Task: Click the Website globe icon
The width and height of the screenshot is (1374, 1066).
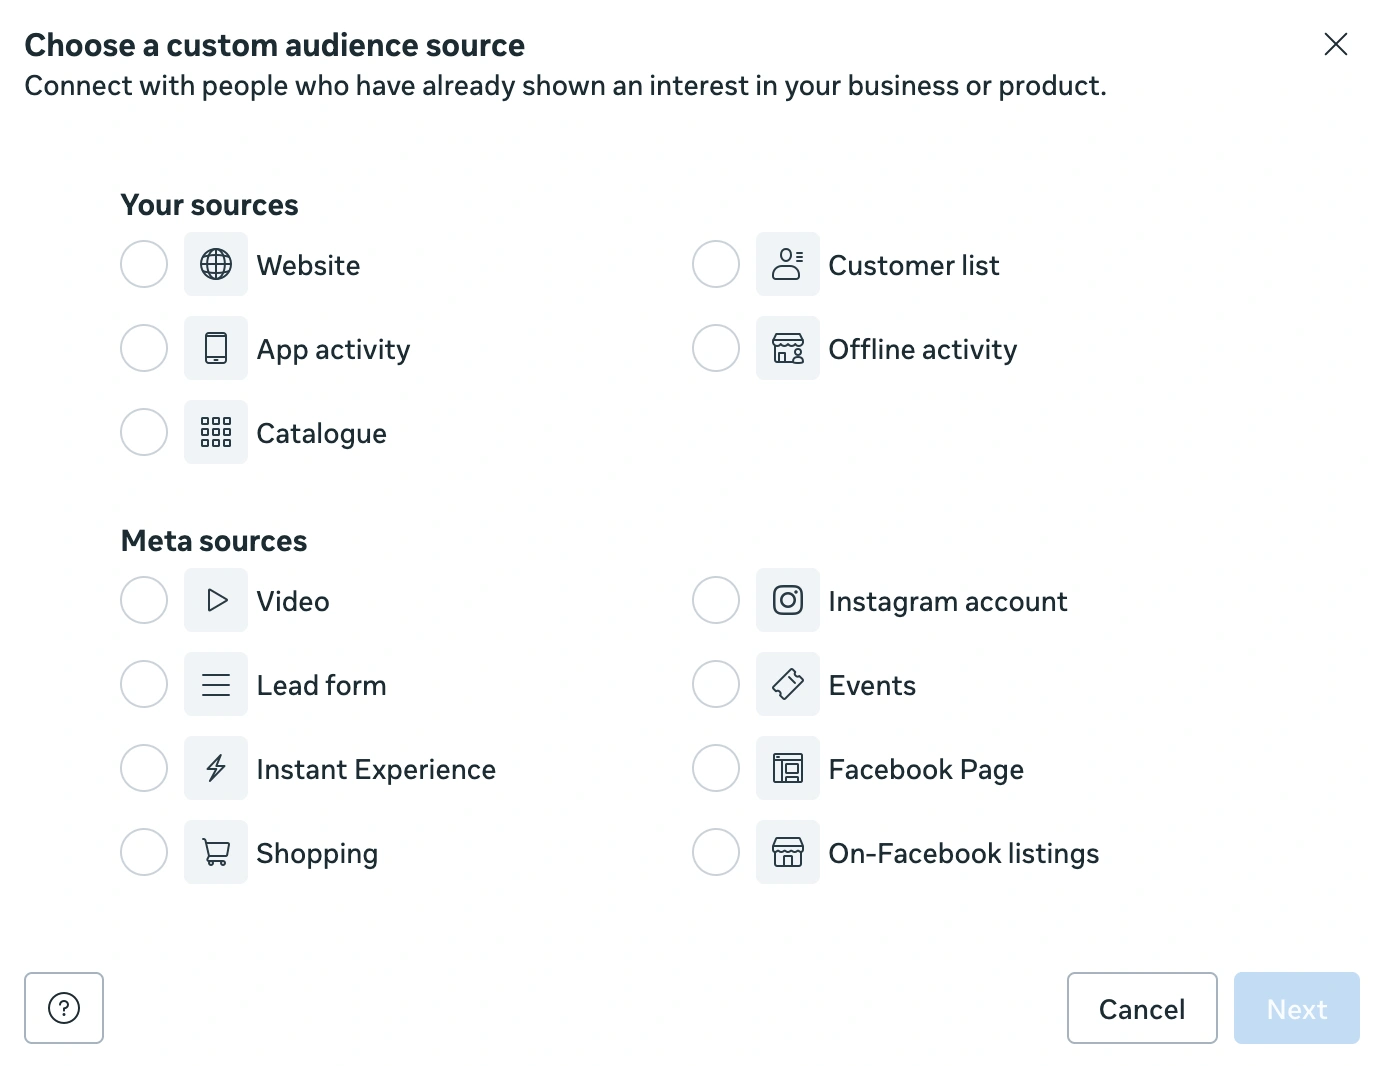Action: (215, 264)
